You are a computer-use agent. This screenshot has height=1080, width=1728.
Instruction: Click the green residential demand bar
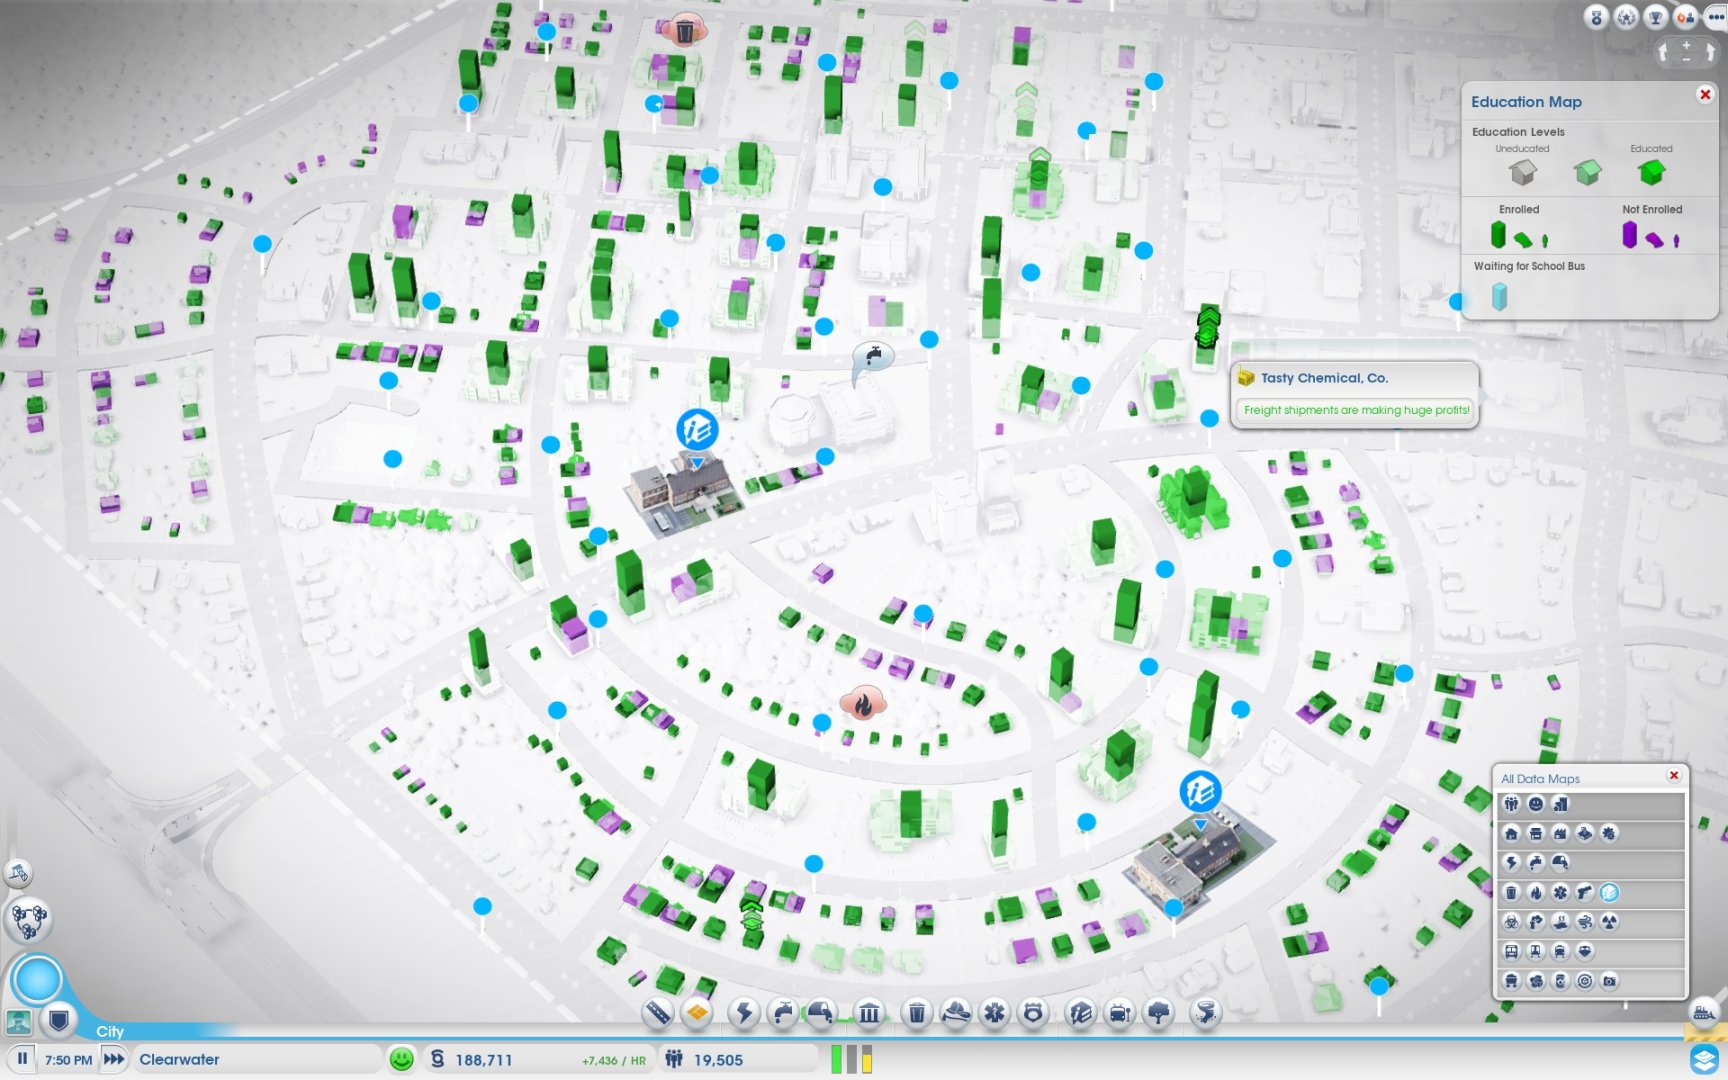tap(836, 1059)
